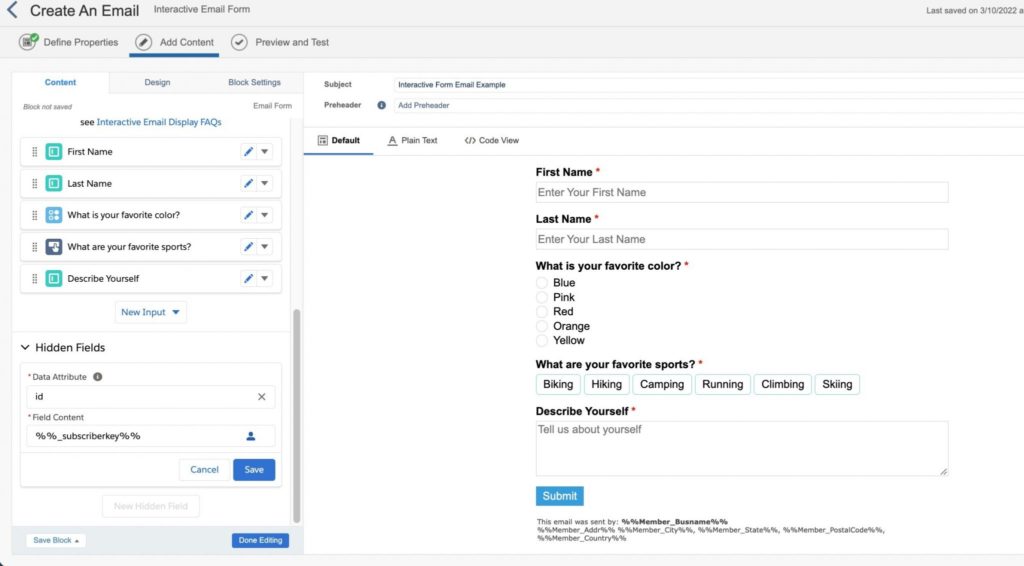The image size is (1024, 566).
Task: Select the Orange radio button
Action: click(x=543, y=326)
